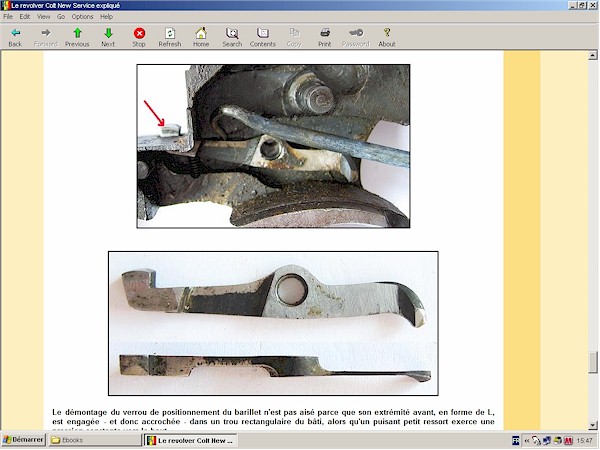The image size is (600, 450).
Task: Click the Démarrer start button
Action: coord(23,440)
